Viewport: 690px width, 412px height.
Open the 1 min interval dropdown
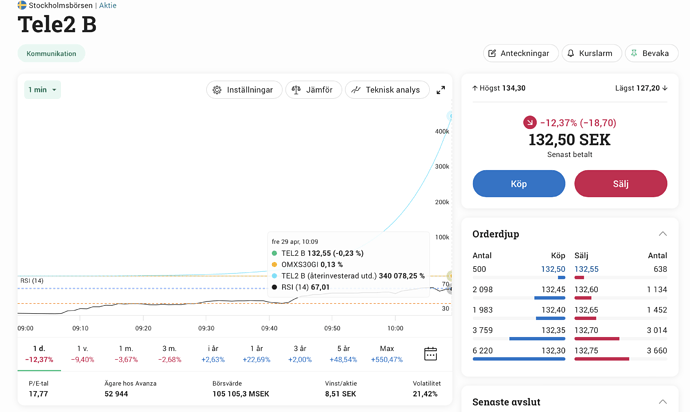point(42,90)
